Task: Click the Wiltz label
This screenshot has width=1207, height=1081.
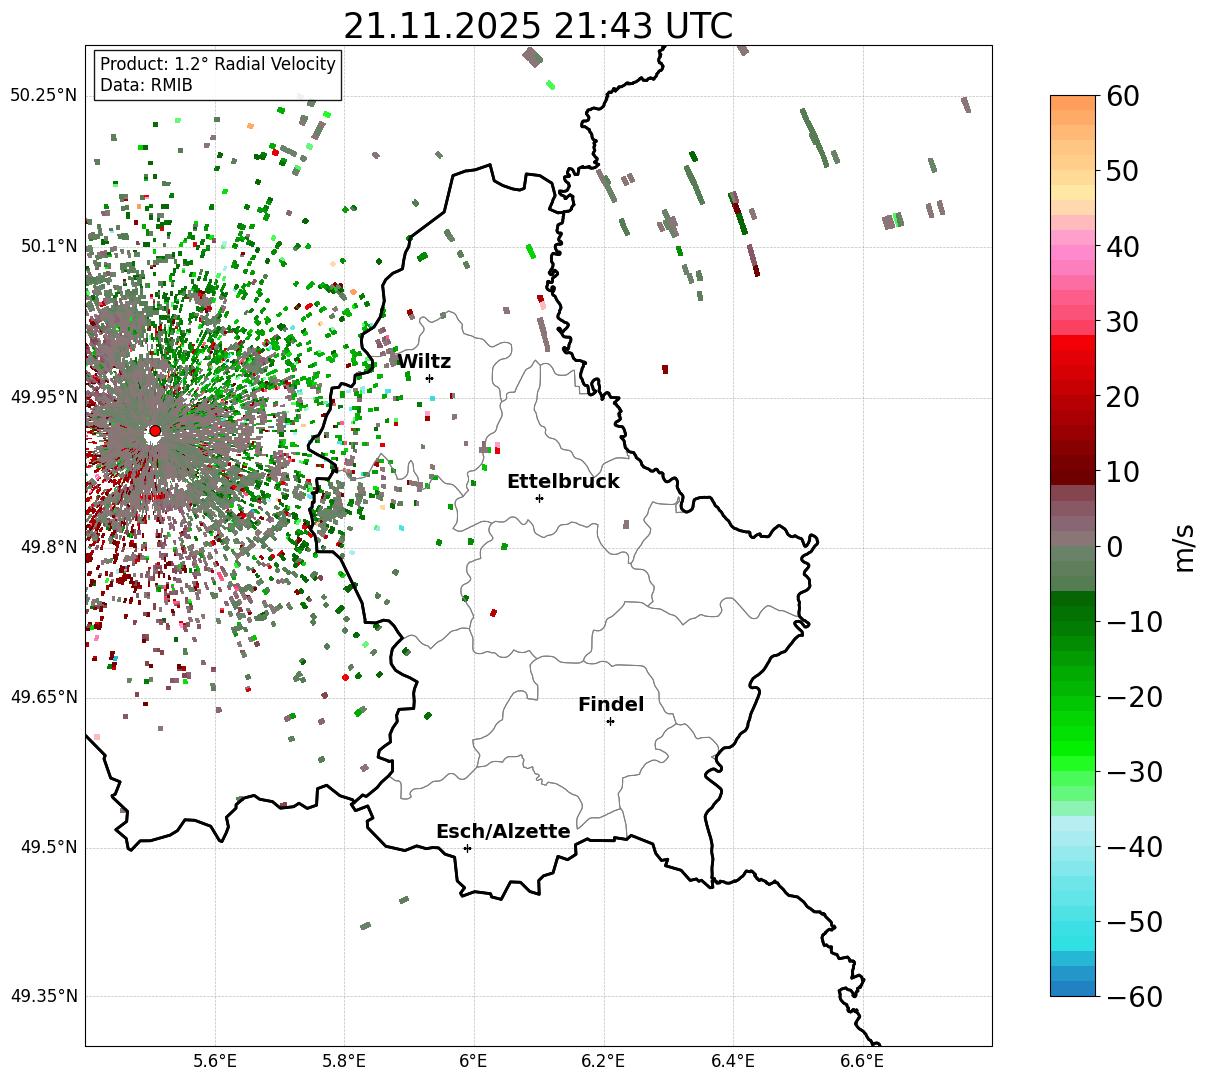Action: pos(424,361)
